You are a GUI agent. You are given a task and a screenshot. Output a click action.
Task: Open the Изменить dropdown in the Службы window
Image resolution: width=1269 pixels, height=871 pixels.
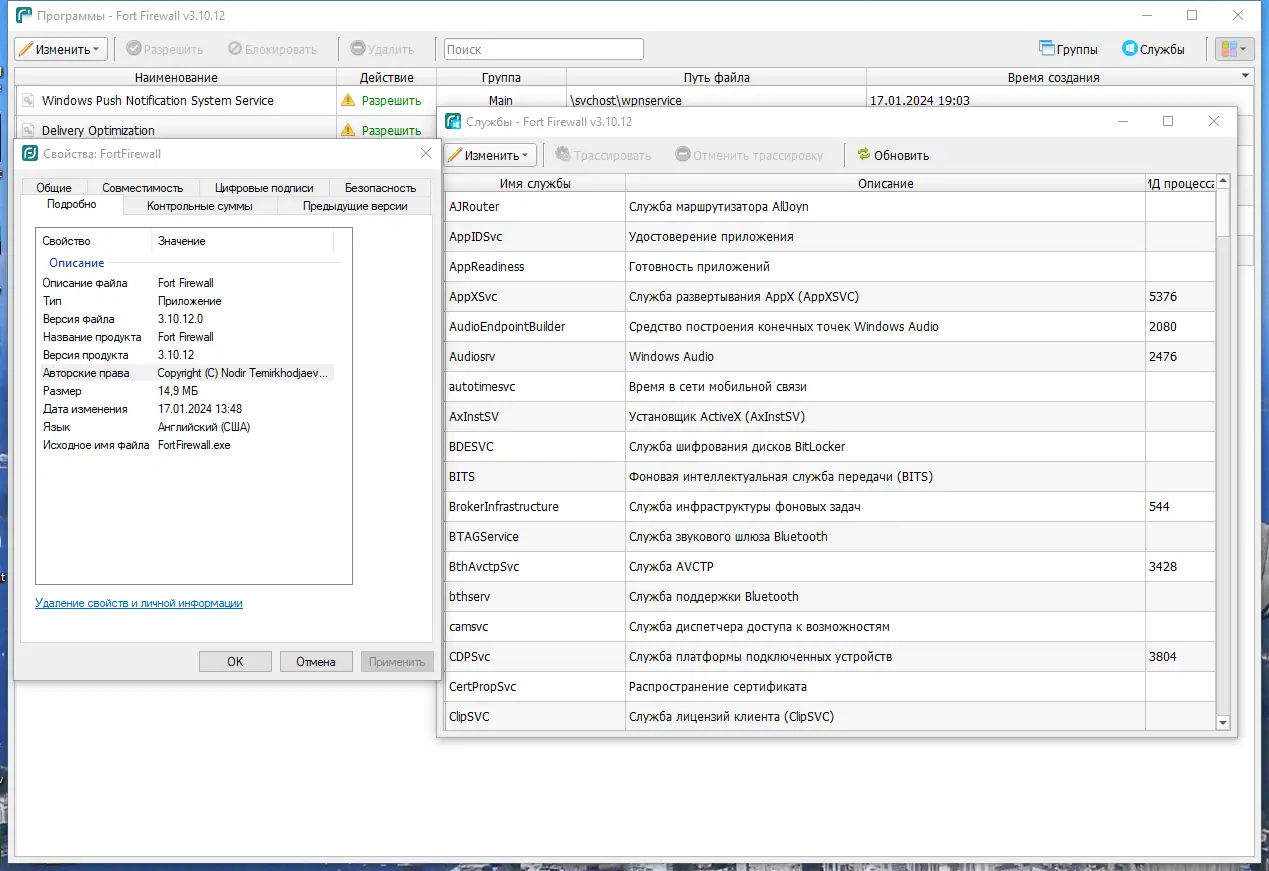[490, 155]
